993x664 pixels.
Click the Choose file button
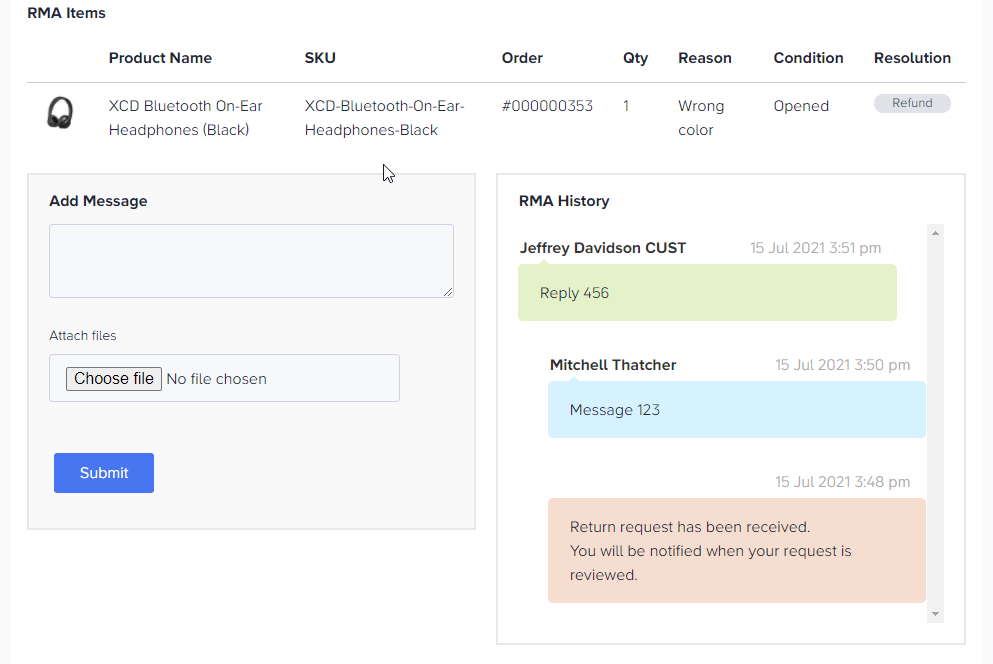click(114, 379)
